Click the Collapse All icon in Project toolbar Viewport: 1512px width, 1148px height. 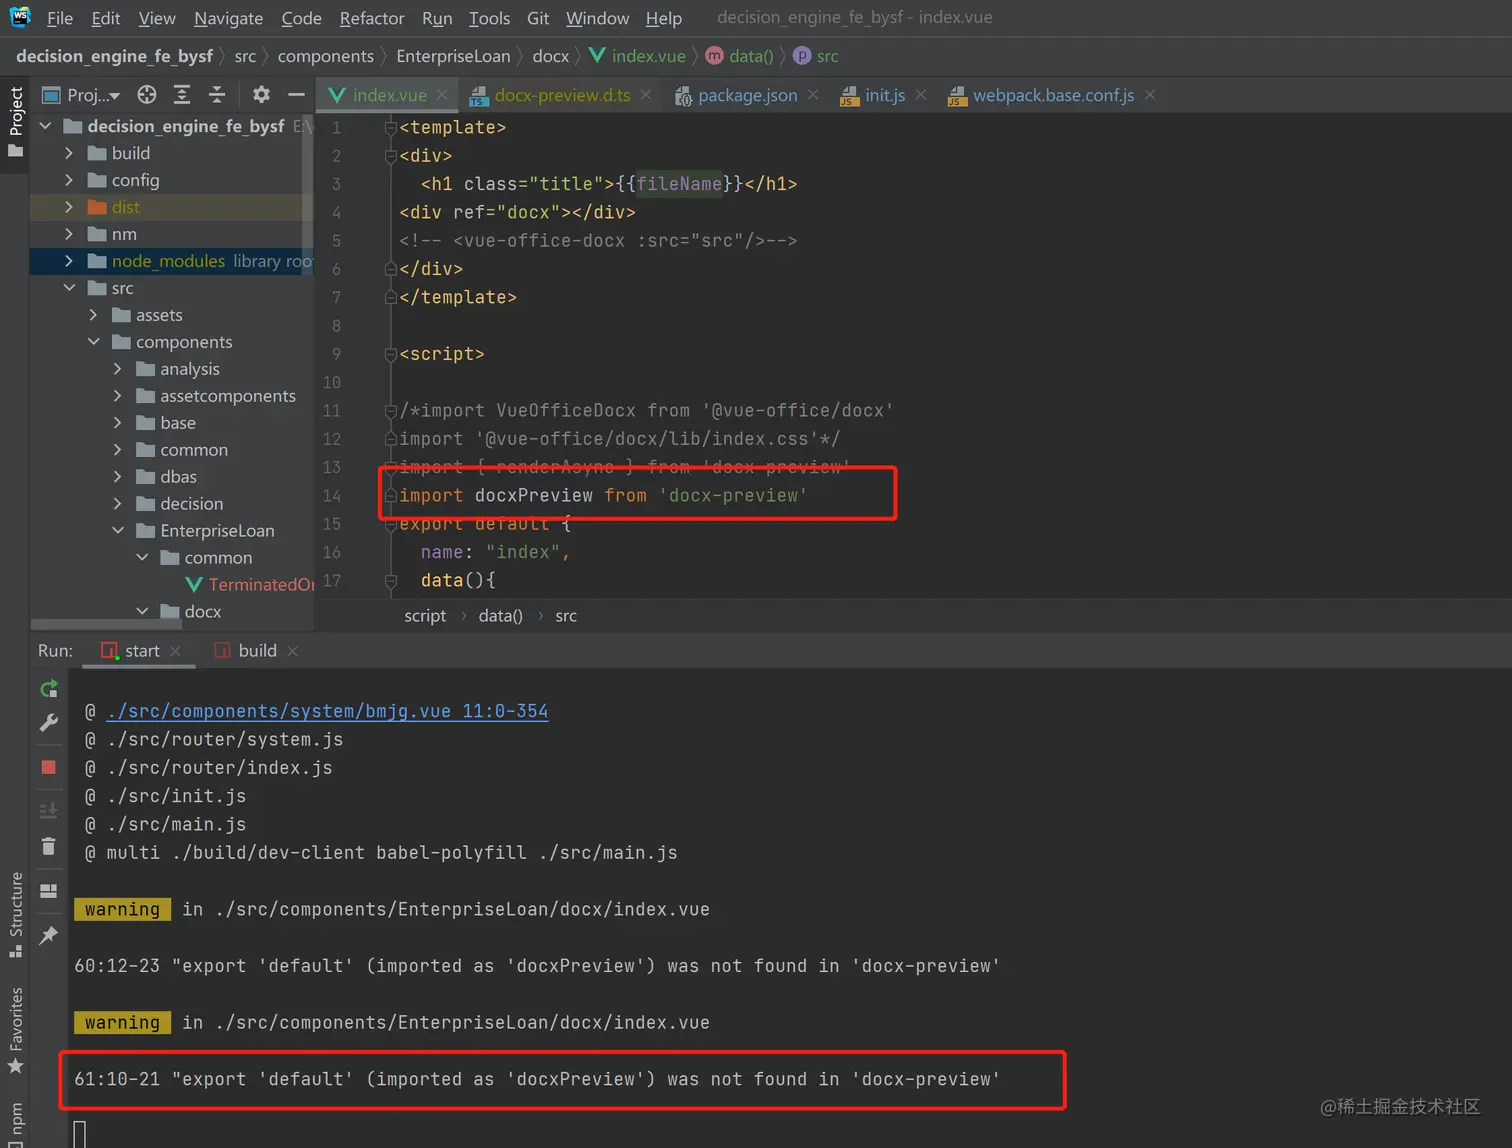click(217, 95)
